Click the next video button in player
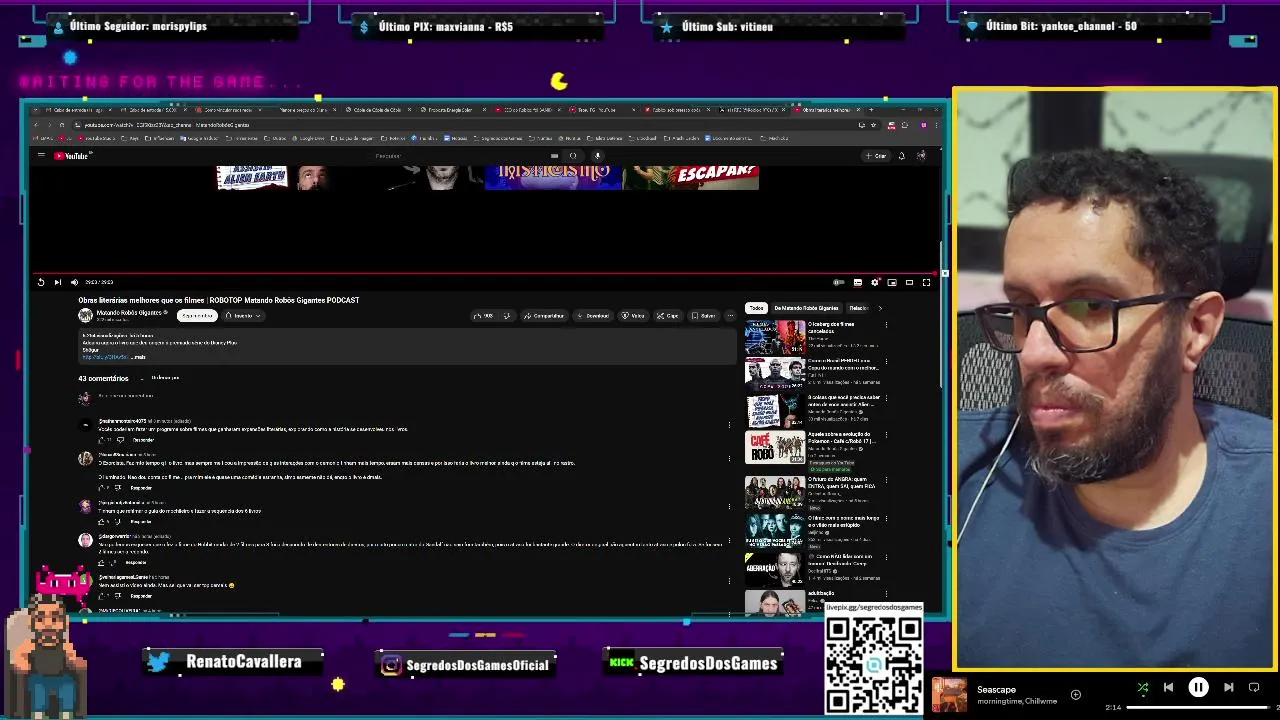 tap(57, 283)
